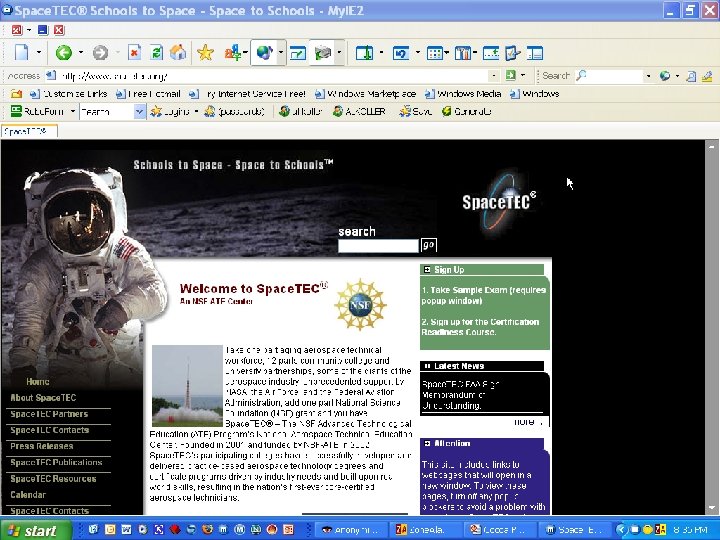
Task: Collapse the Latest News panel
Action: click(x=427, y=366)
